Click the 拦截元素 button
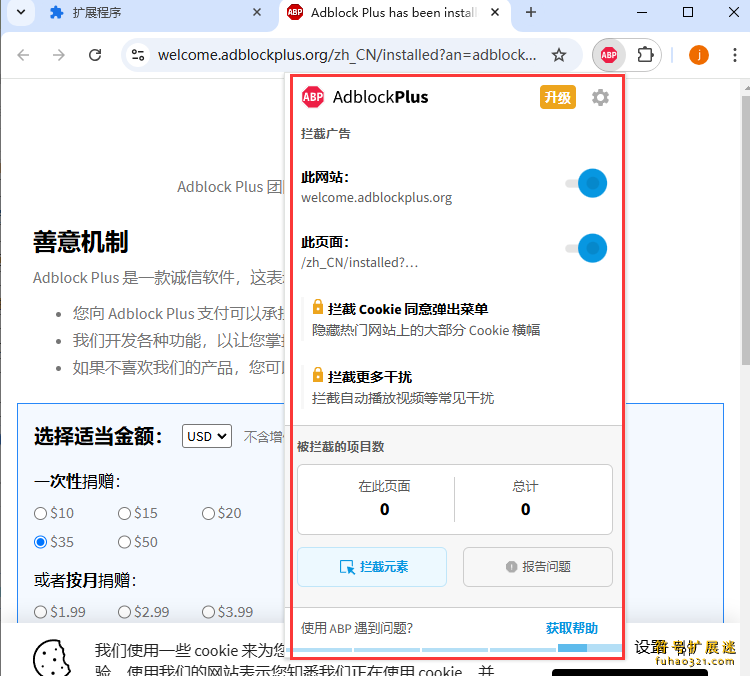750x676 pixels. 372,567
